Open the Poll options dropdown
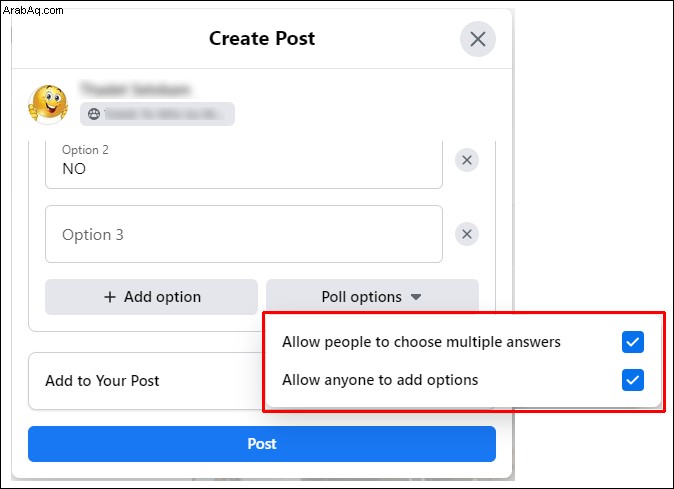This screenshot has height=489, width=674. 372,297
